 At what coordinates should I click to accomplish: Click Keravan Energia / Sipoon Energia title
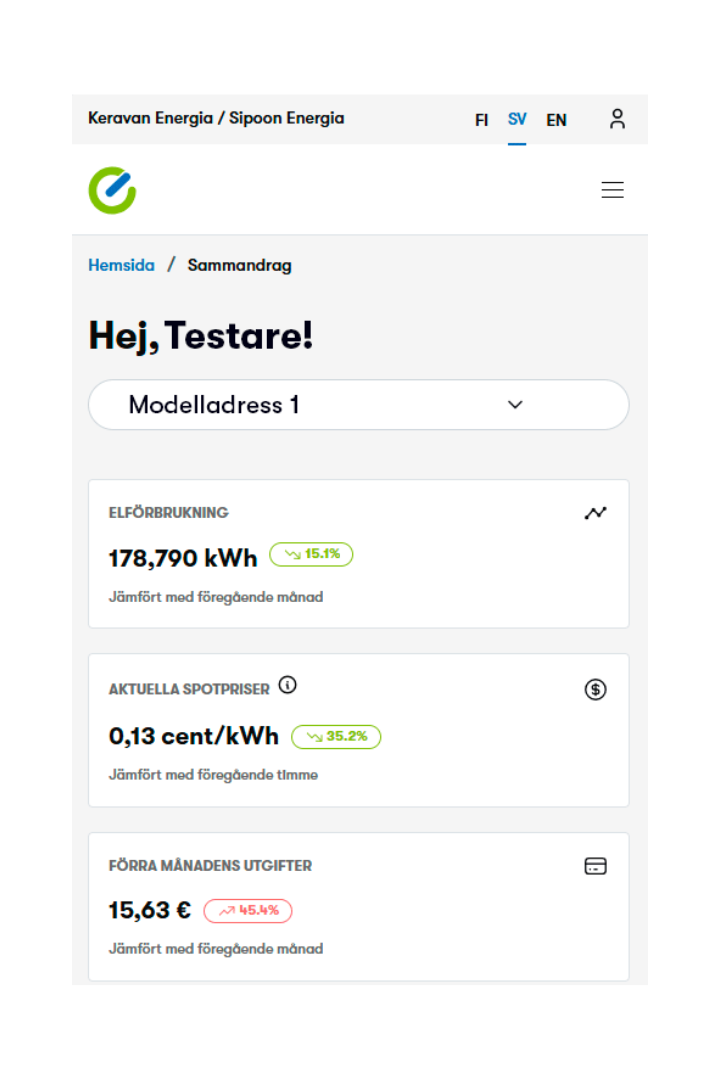[216, 118]
